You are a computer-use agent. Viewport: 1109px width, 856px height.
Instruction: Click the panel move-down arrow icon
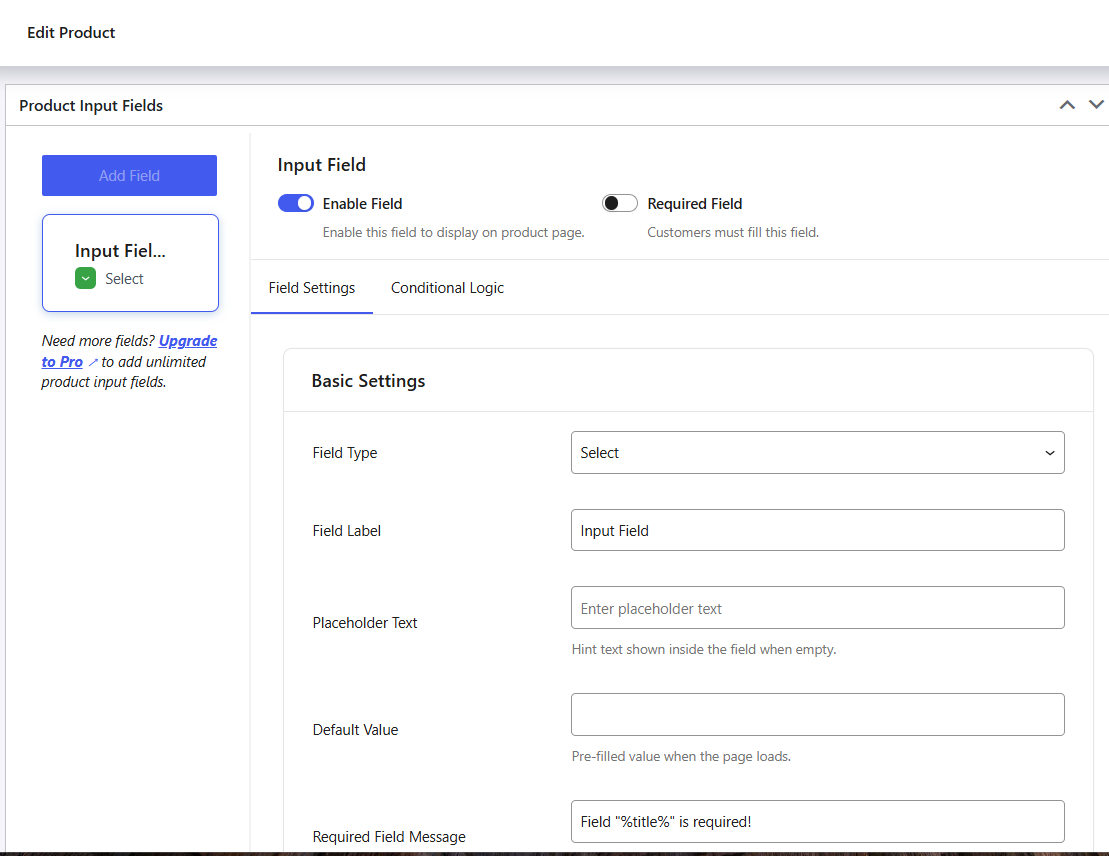tap(1096, 105)
